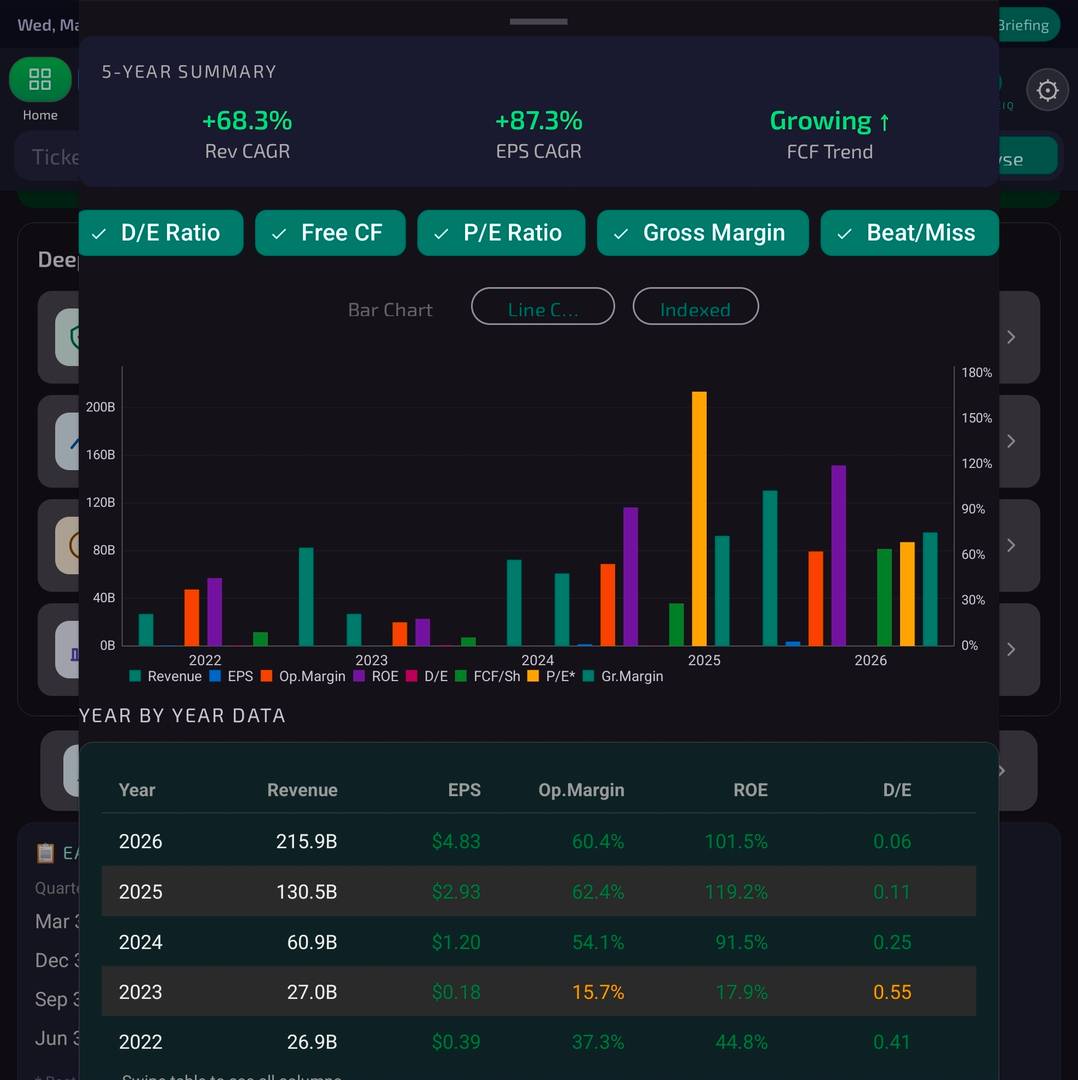The height and width of the screenshot is (1080, 1078).
Task: Toggle the D/E Ratio chip
Action: (161, 233)
